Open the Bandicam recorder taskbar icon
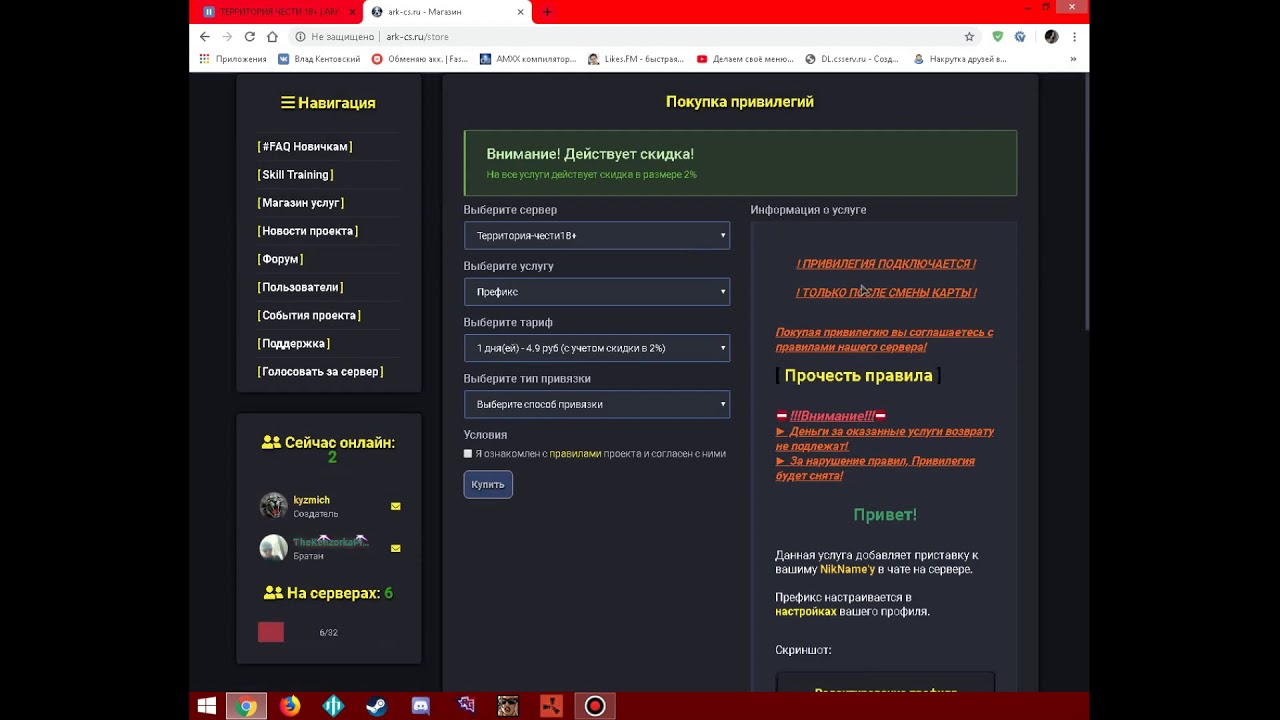Image resolution: width=1280 pixels, height=720 pixels. [x=595, y=706]
